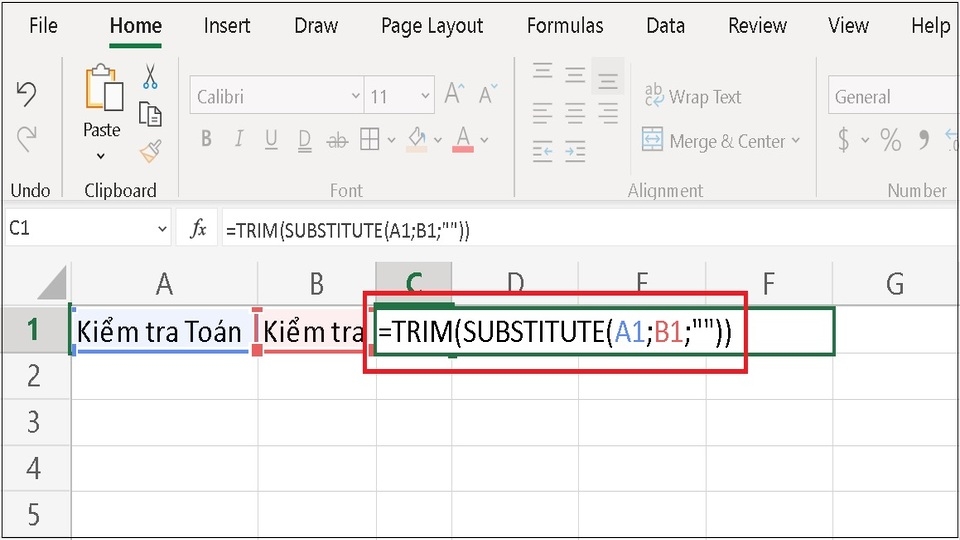
Task: Click the Undo arrow icon
Action: click(26, 94)
